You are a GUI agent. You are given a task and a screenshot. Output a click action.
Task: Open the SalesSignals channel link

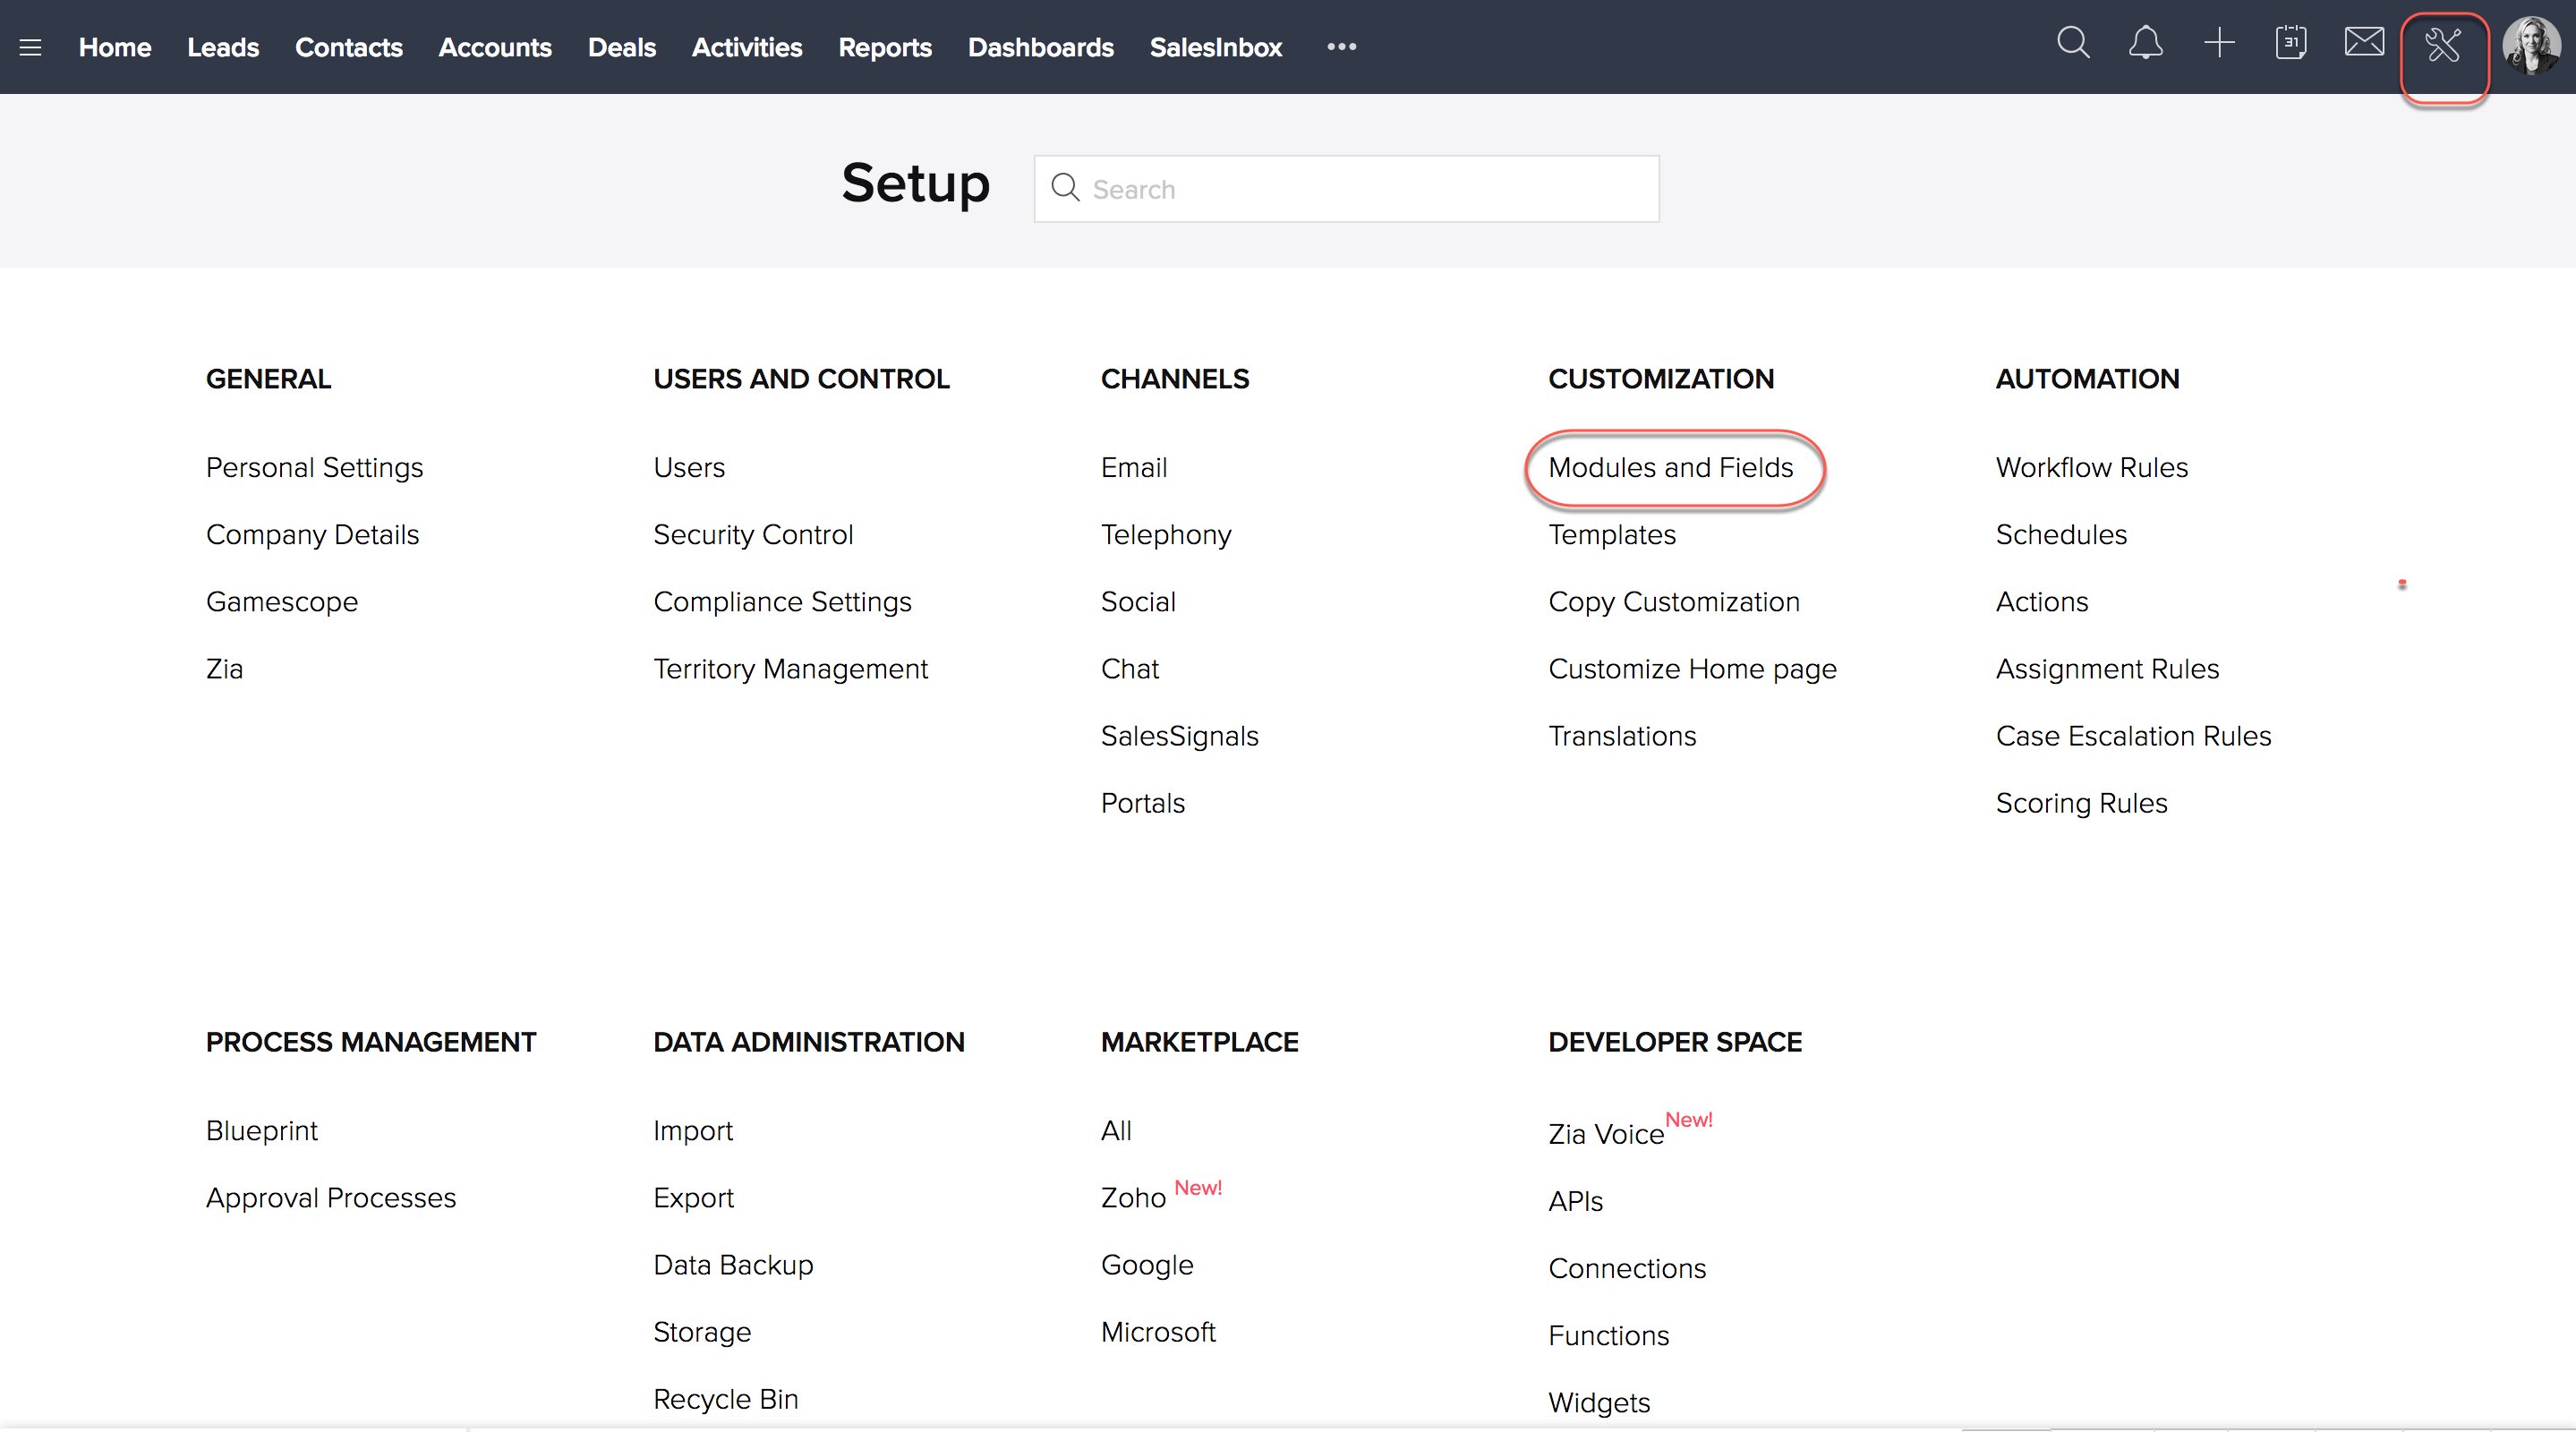pyautogui.click(x=1179, y=735)
